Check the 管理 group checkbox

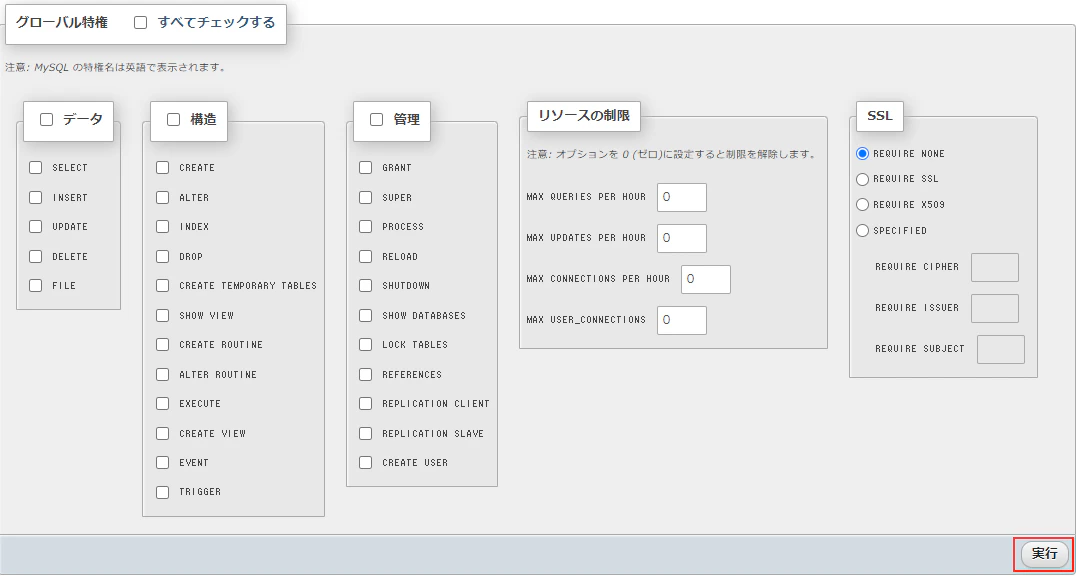coord(377,119)
